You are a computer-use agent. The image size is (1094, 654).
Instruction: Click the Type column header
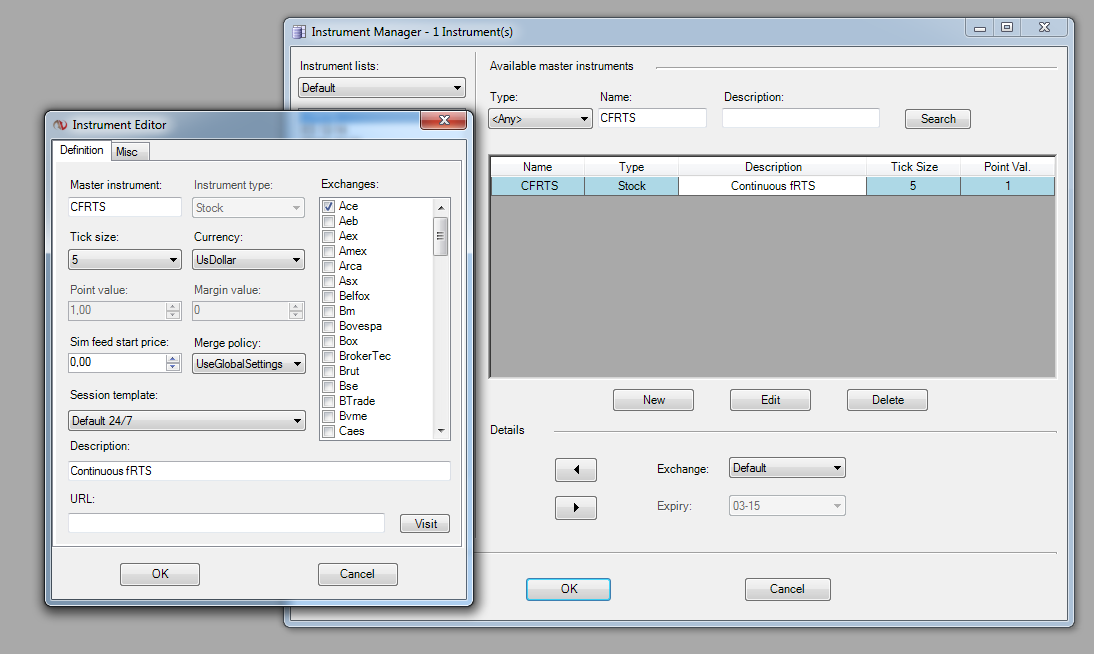point(631,167)
